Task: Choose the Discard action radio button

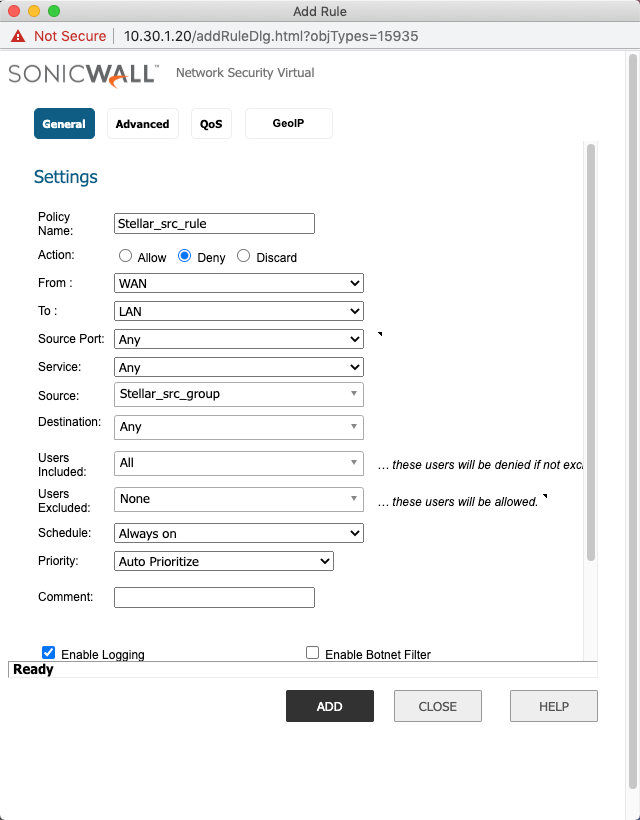Action: click(243, 256)
